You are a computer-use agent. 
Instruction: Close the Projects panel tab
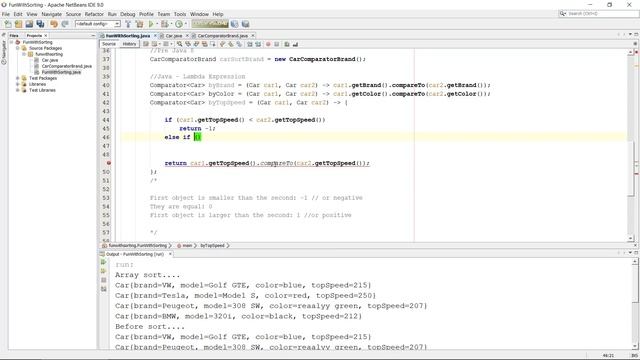pyautogui.click(x=46, y=36)
